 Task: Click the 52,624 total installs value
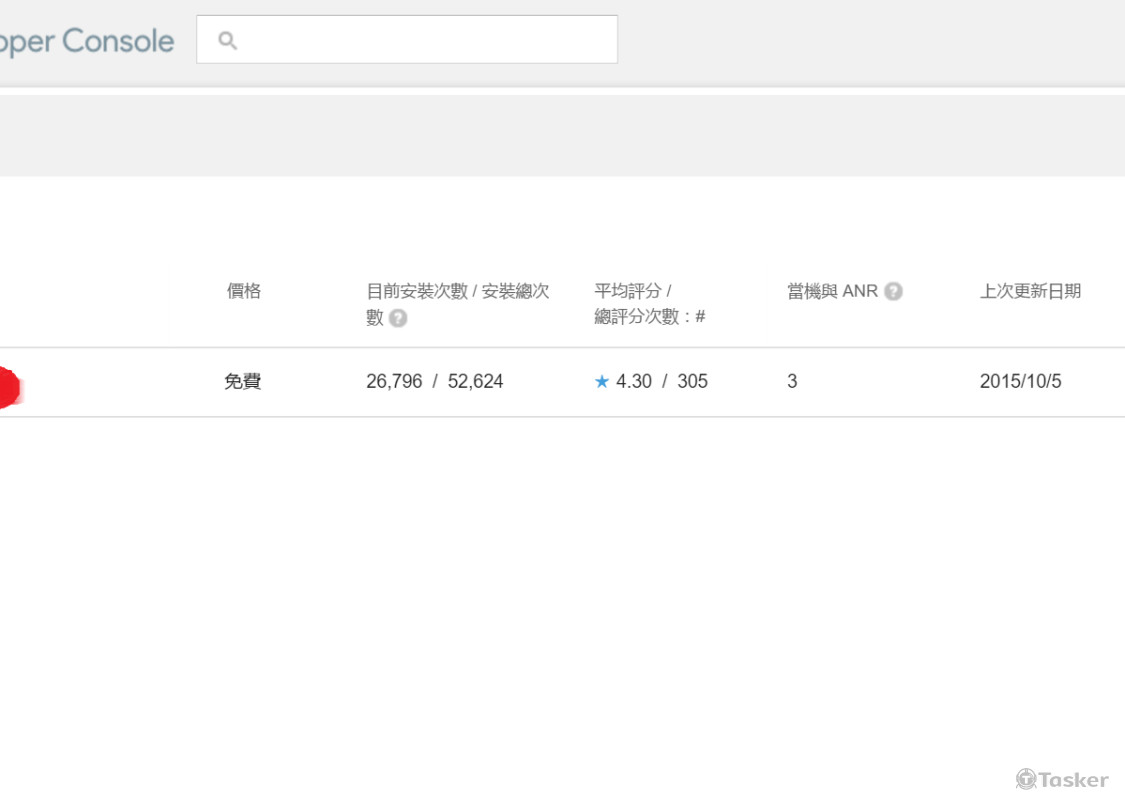pos(475,381)
